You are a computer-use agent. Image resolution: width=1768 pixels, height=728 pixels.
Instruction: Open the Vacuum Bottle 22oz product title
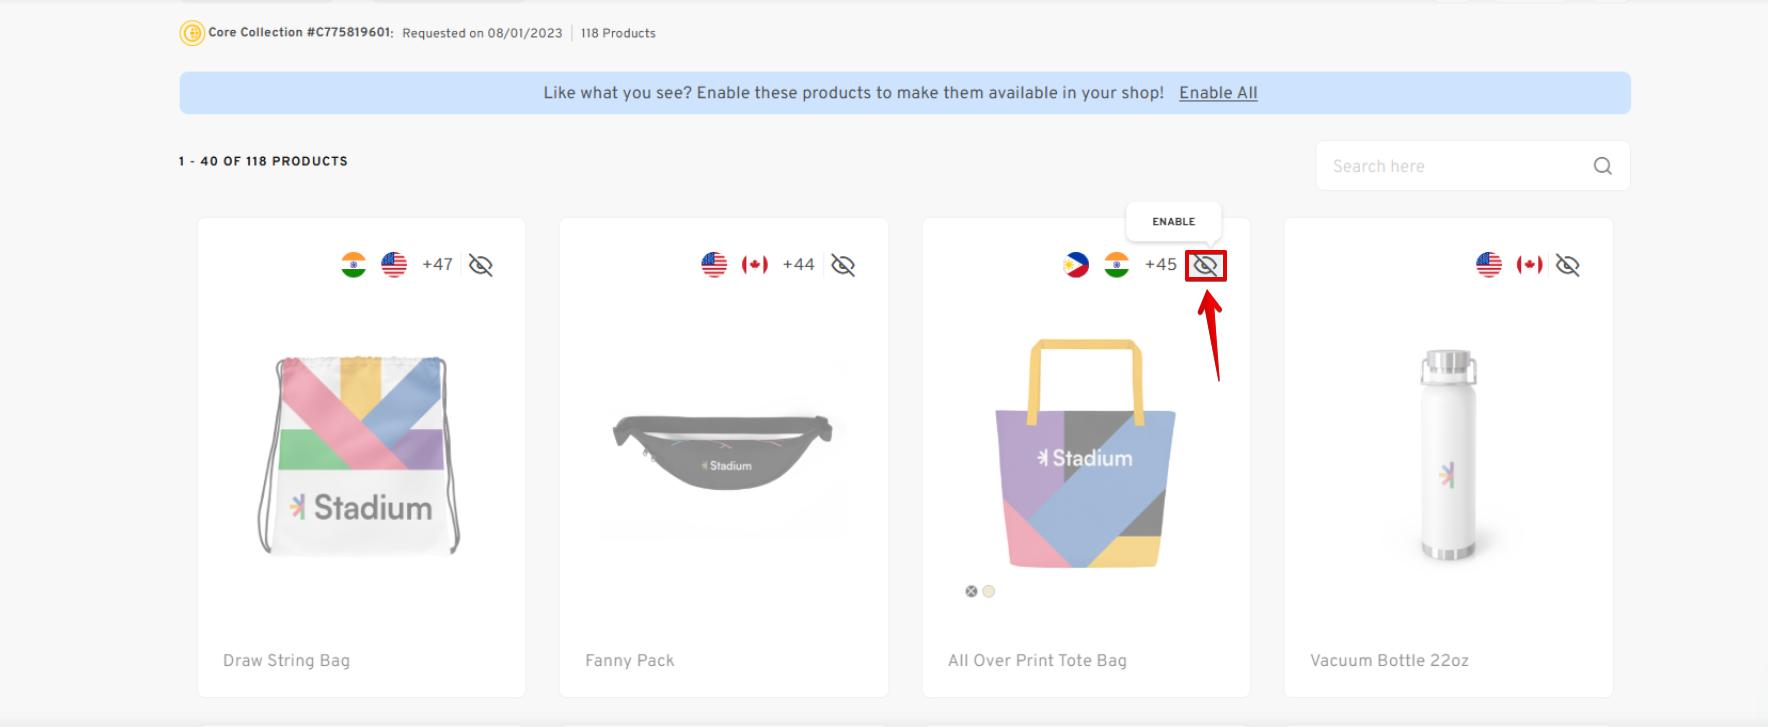pyautogui.click(x=1389, y=660)
